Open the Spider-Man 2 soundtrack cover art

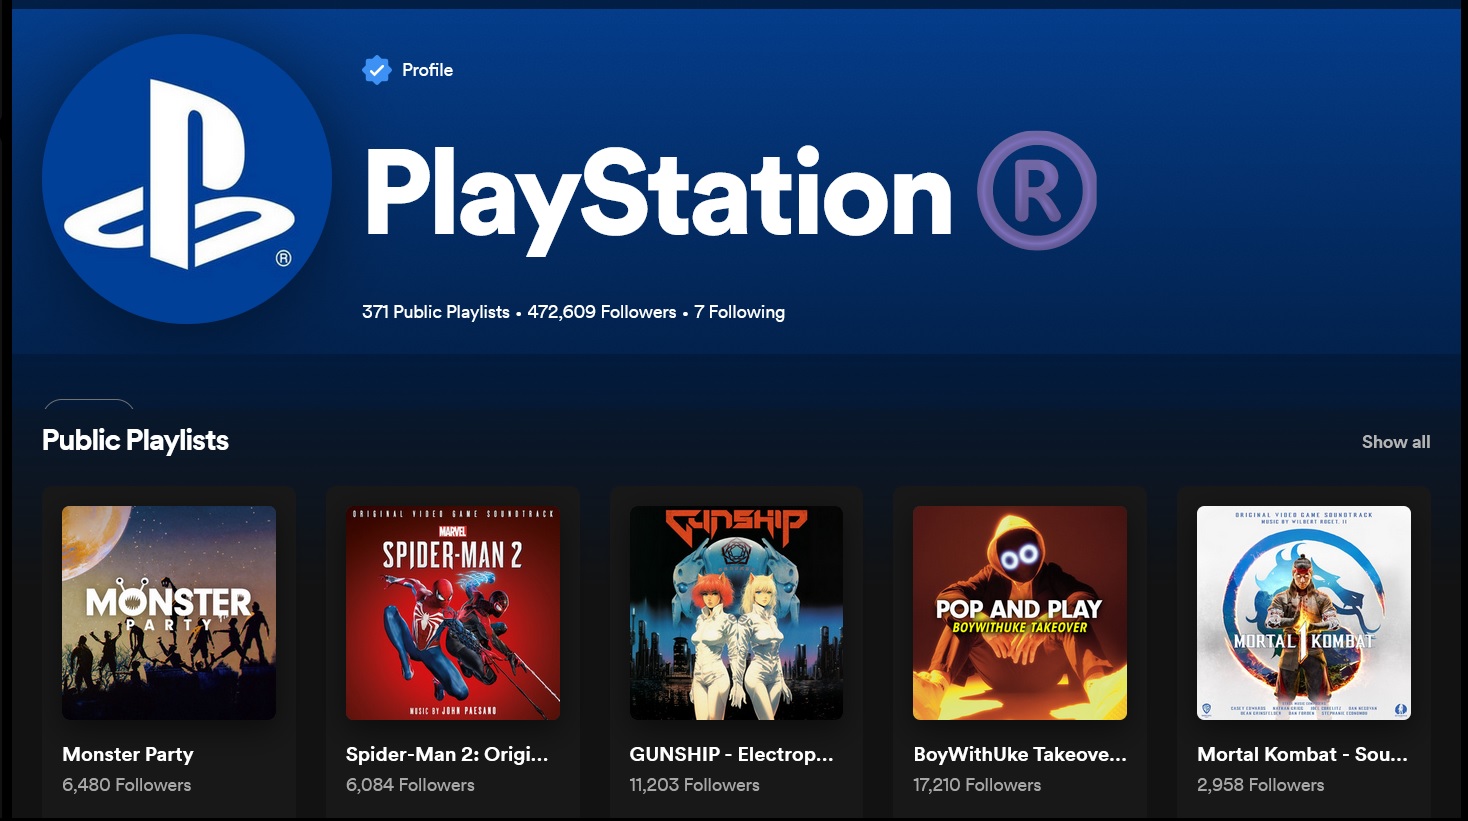click(x=452, y=612)
